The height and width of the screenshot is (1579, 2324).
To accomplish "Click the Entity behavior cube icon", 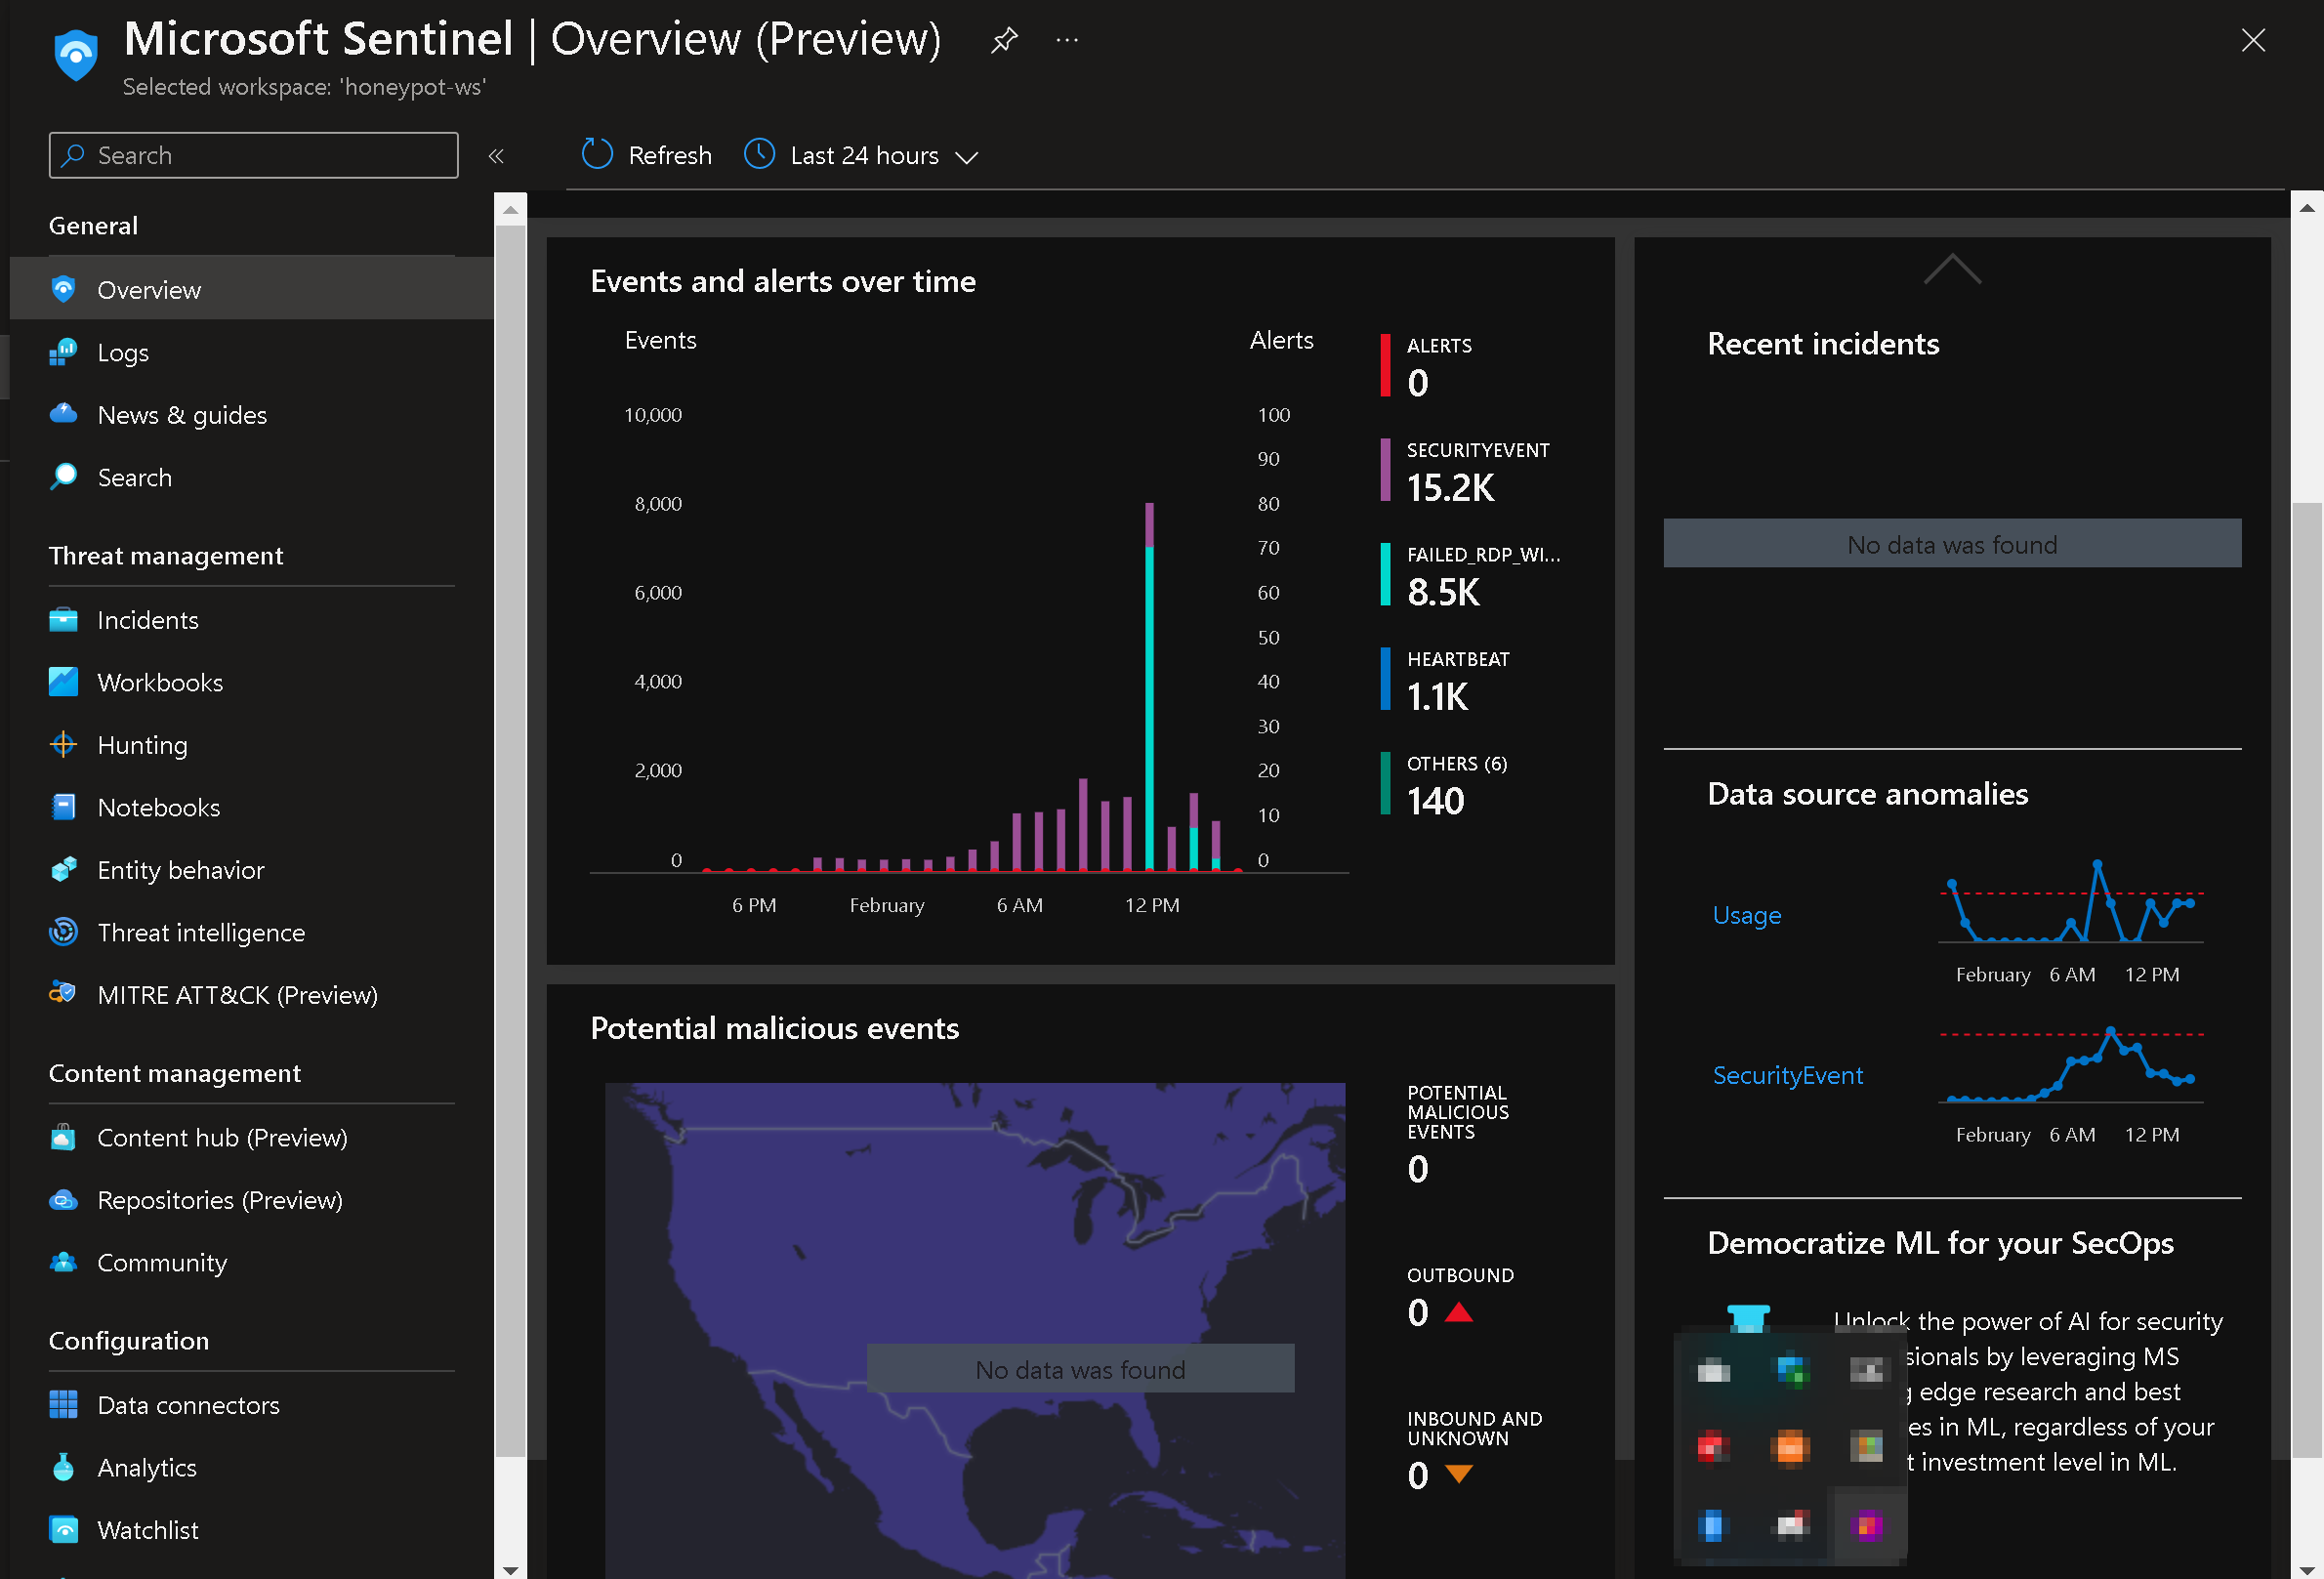I will pyautogui.click(x=63, y=869).
